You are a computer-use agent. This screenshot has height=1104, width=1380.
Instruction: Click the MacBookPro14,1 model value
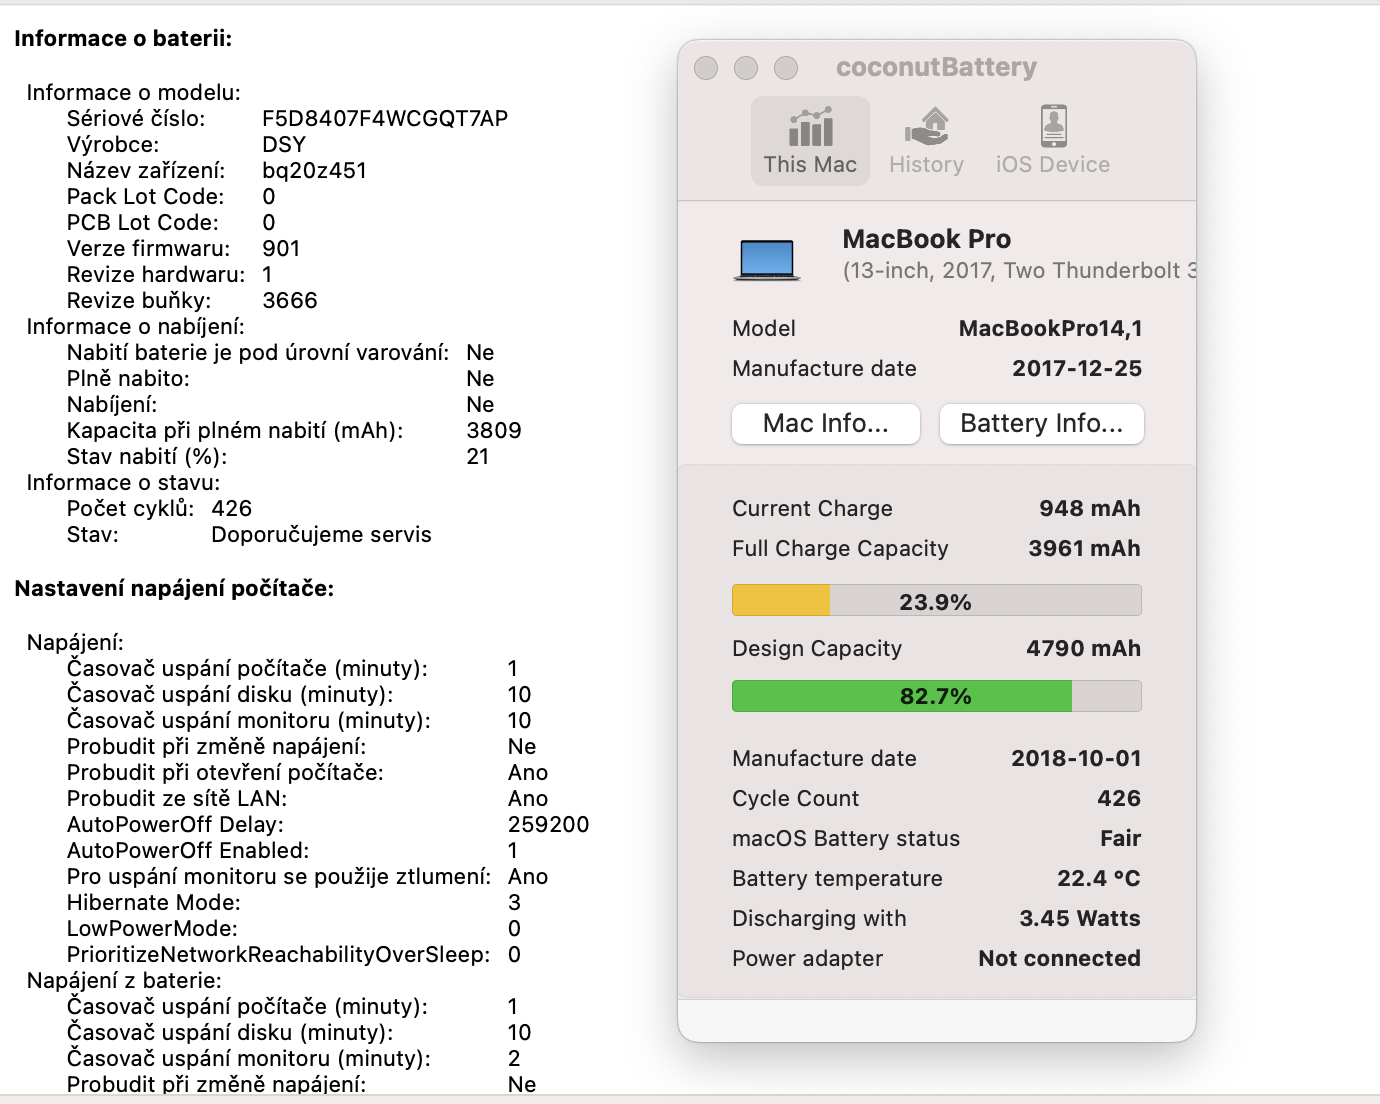click(1050, 329)
